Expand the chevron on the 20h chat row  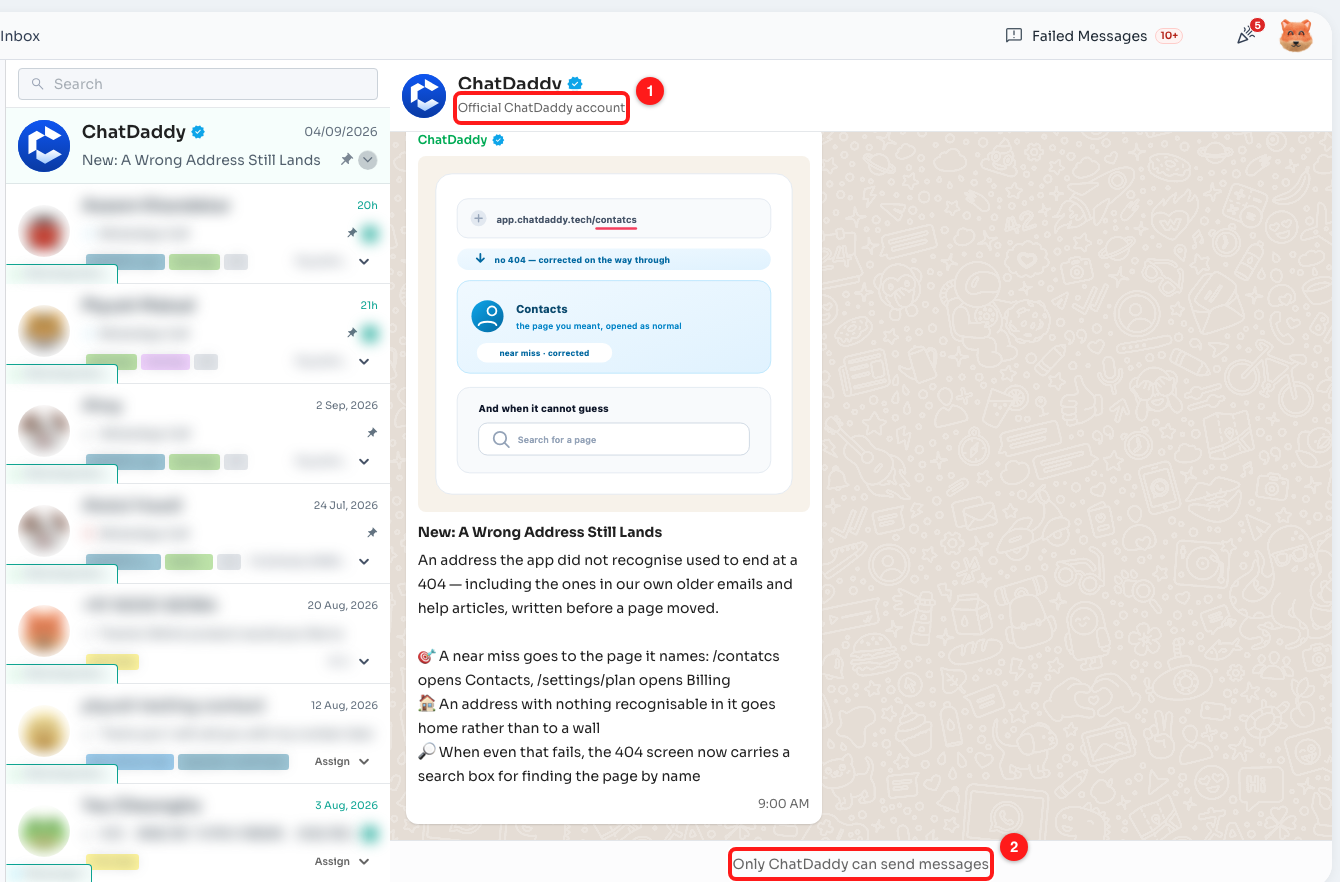tap(364, 262)
